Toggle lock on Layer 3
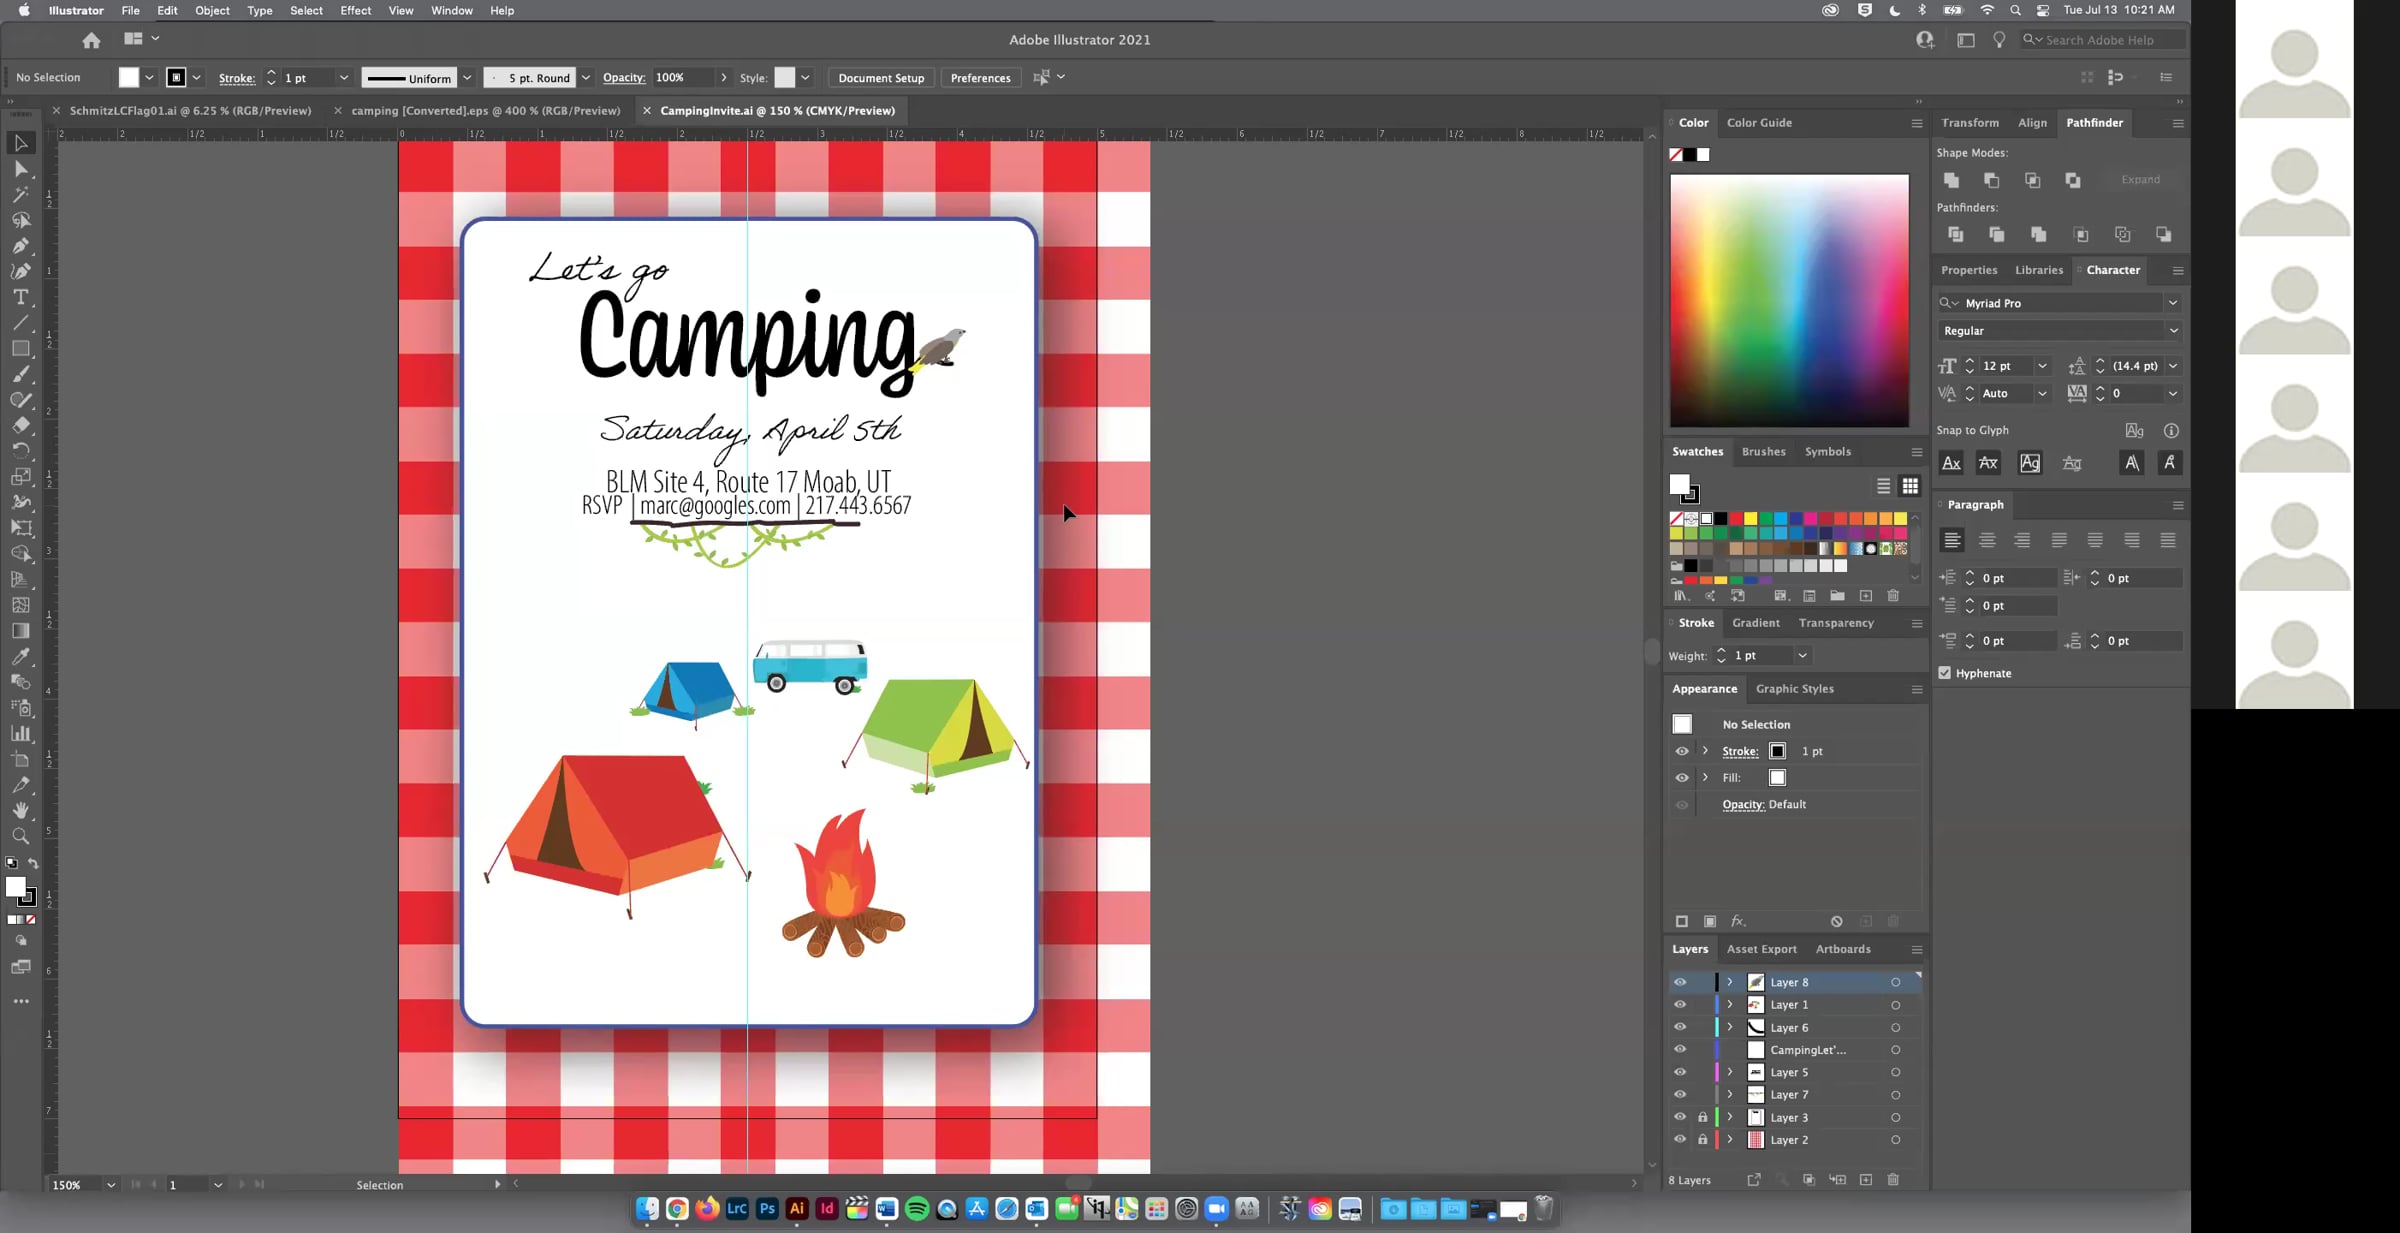This screenshot has height=1233, width=2400. click(1703, 1117)
